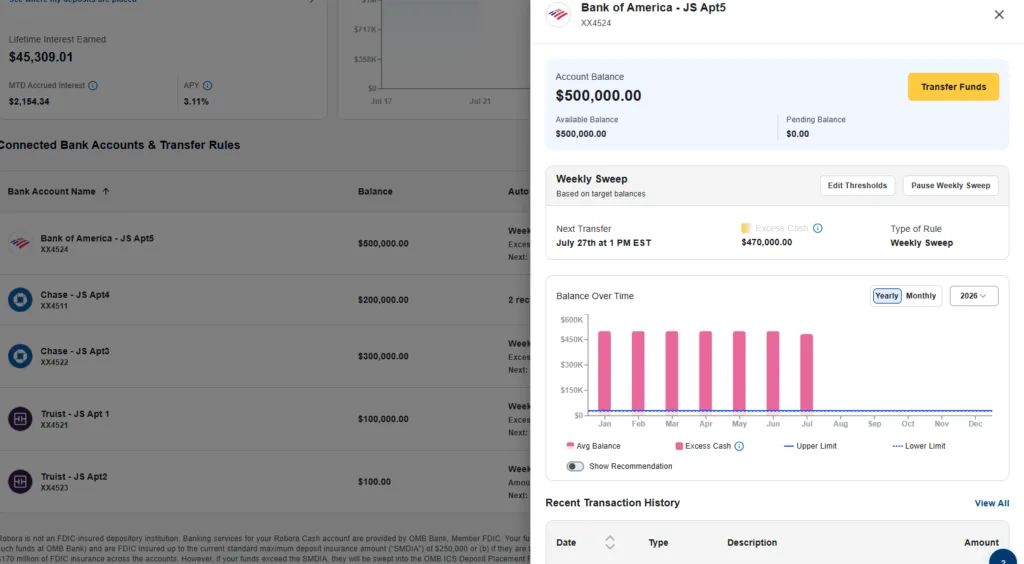Open the 2026 year dropdown
This screenshot has width=1024, height=564.
[974, 296]
